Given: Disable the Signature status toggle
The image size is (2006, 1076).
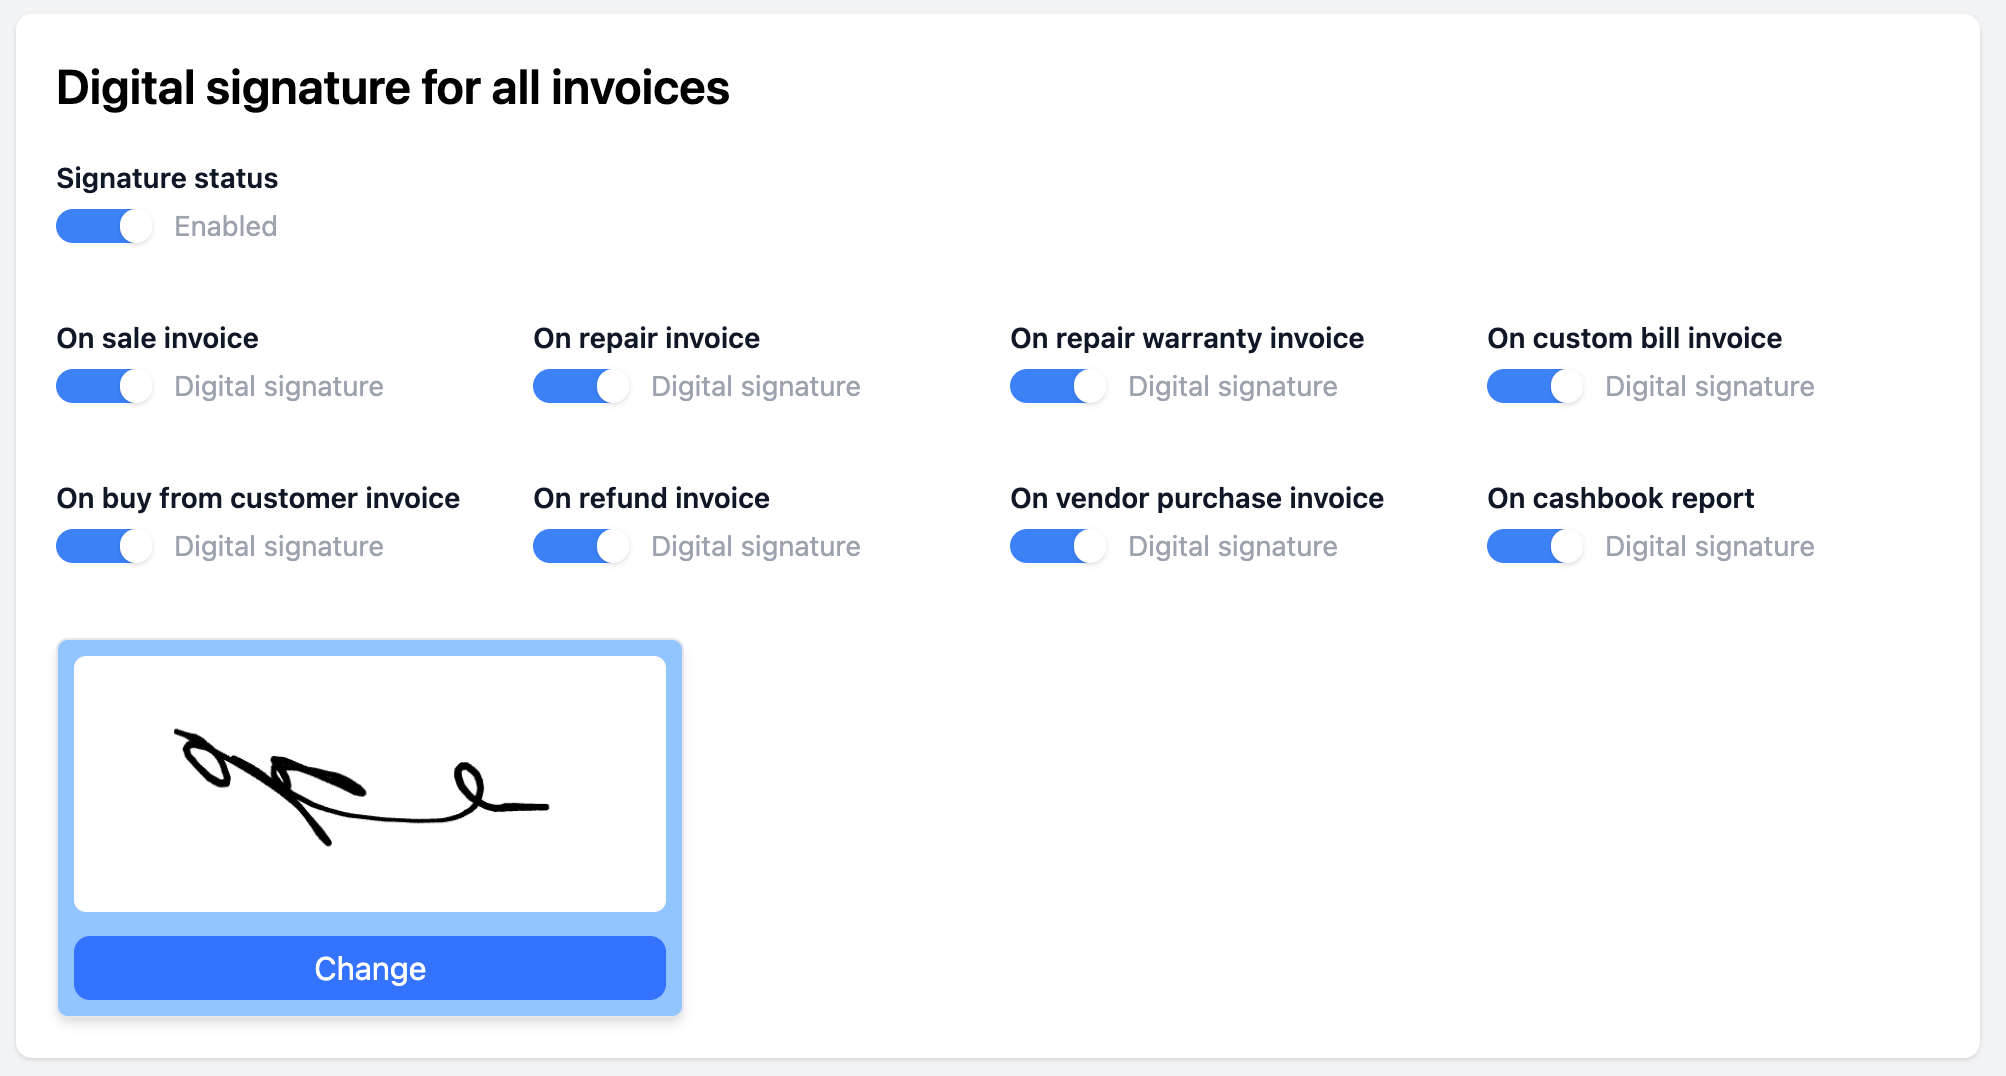Looking at the screenshot, I should point(104,226).
